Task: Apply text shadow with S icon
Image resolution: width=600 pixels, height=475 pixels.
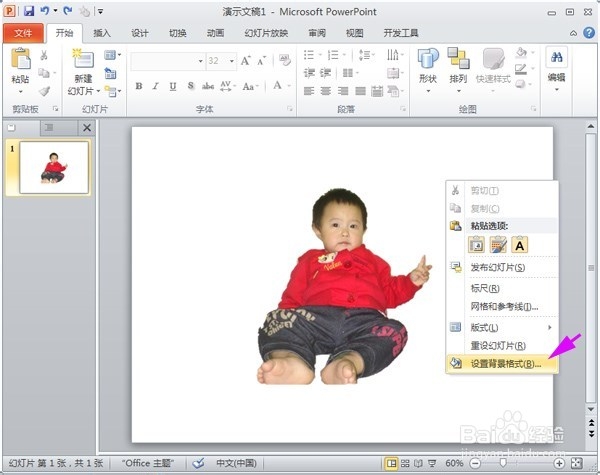Action: tap(191, 86)
